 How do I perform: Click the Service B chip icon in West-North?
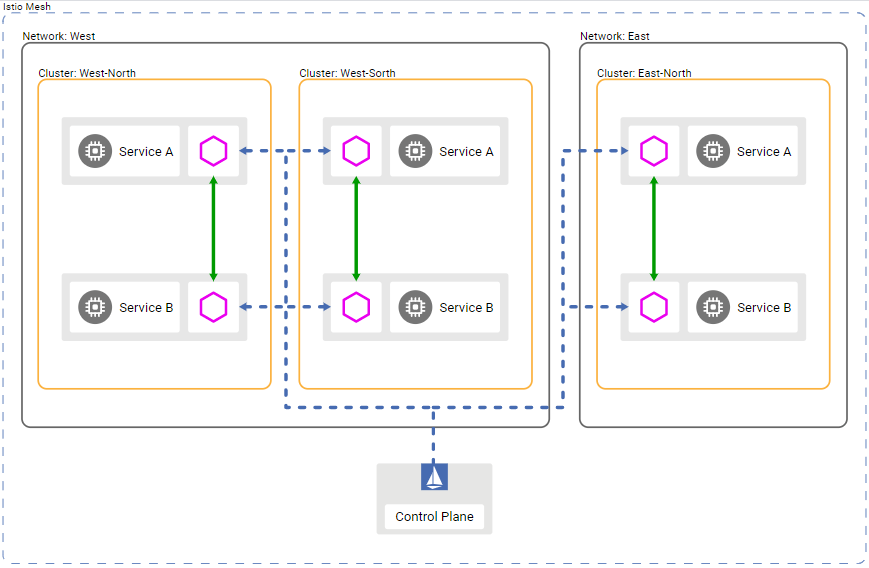[95, 306]
